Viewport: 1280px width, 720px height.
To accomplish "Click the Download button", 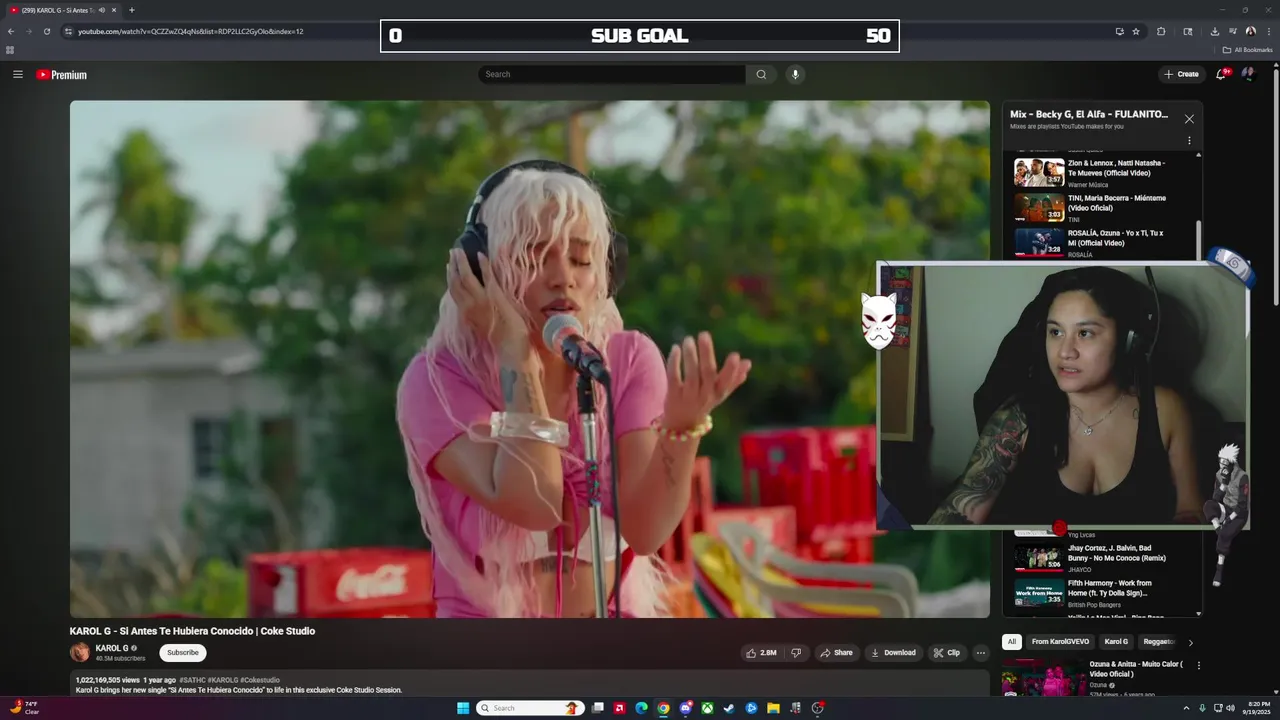I will 893,653.
